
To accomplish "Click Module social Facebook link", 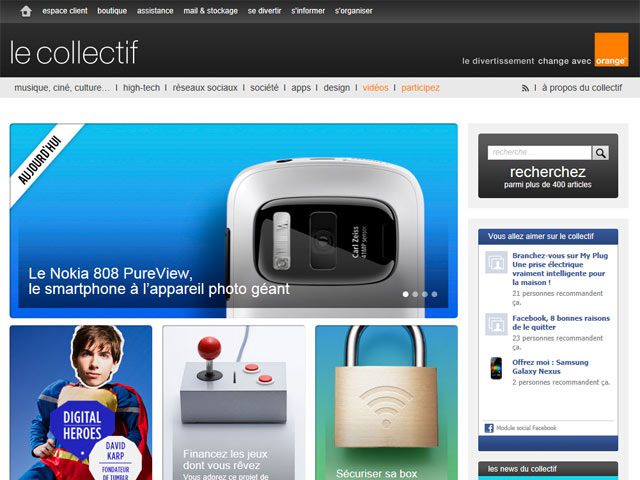I will coord(526,428).
